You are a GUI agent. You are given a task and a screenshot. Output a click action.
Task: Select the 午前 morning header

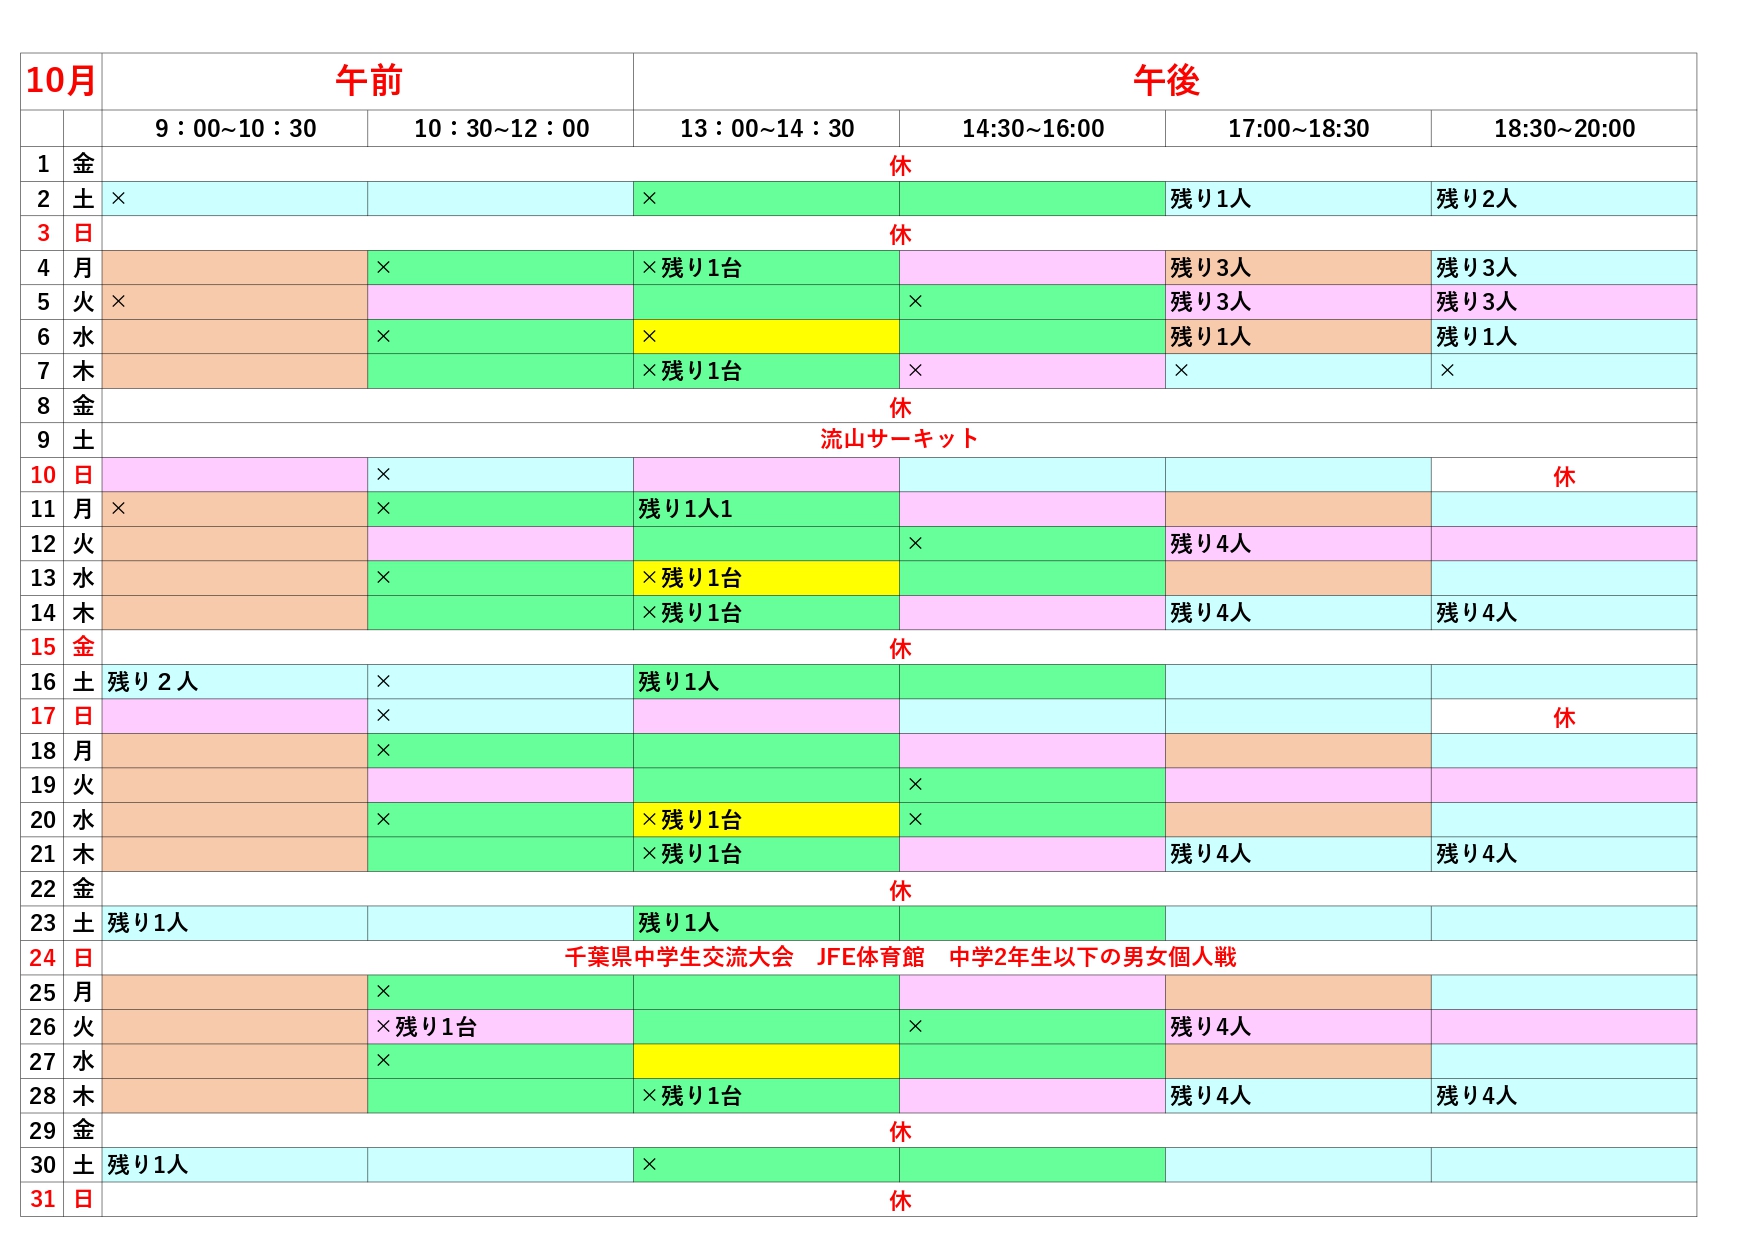368,81
